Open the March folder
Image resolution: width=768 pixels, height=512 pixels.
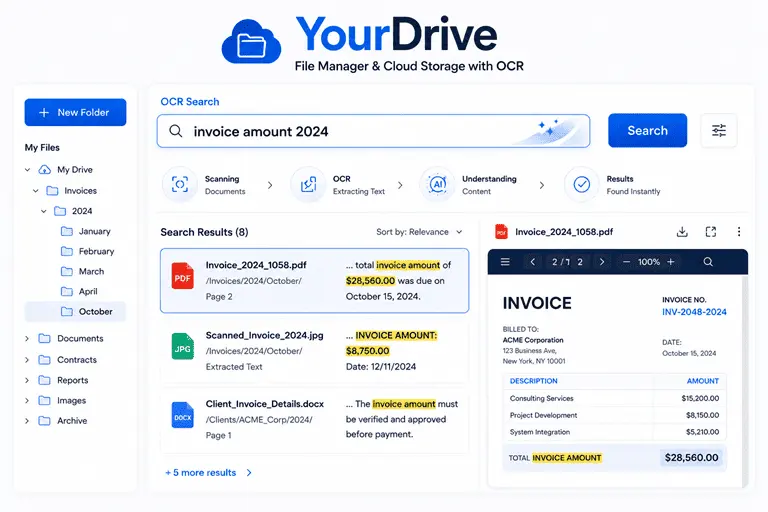click(x=82, y=271)
